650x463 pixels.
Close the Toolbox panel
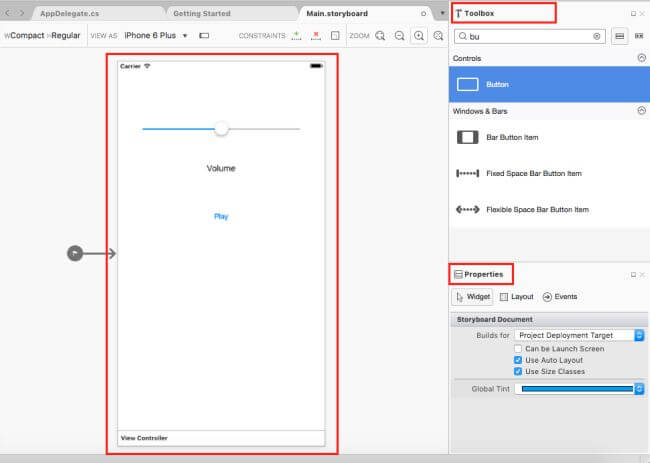point(642,14)
